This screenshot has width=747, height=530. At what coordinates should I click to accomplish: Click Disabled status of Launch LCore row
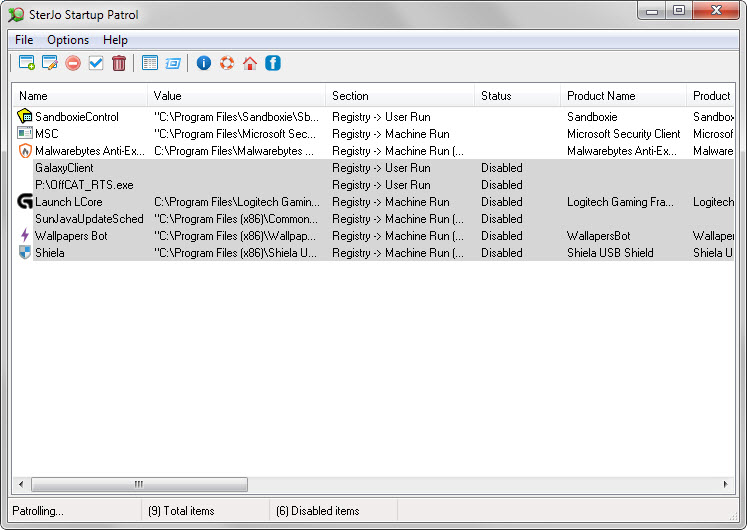502,202
